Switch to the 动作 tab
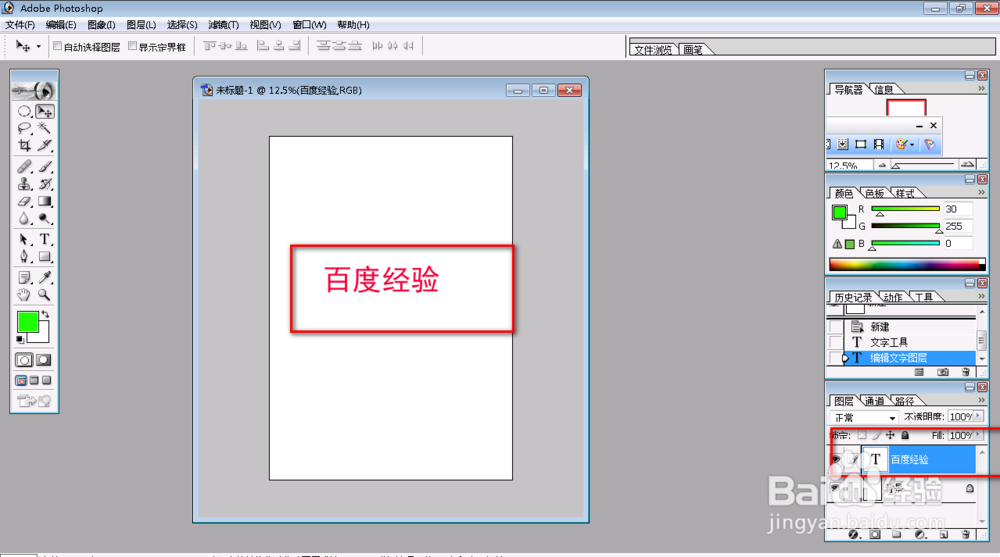This screenshot has height=557, width=1000. click(893, 297)
